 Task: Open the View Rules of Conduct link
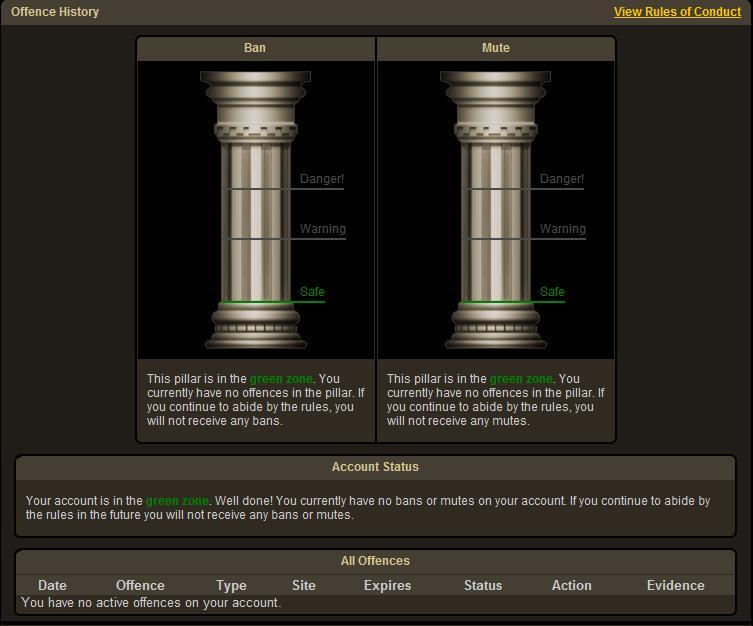pos(677,12)
